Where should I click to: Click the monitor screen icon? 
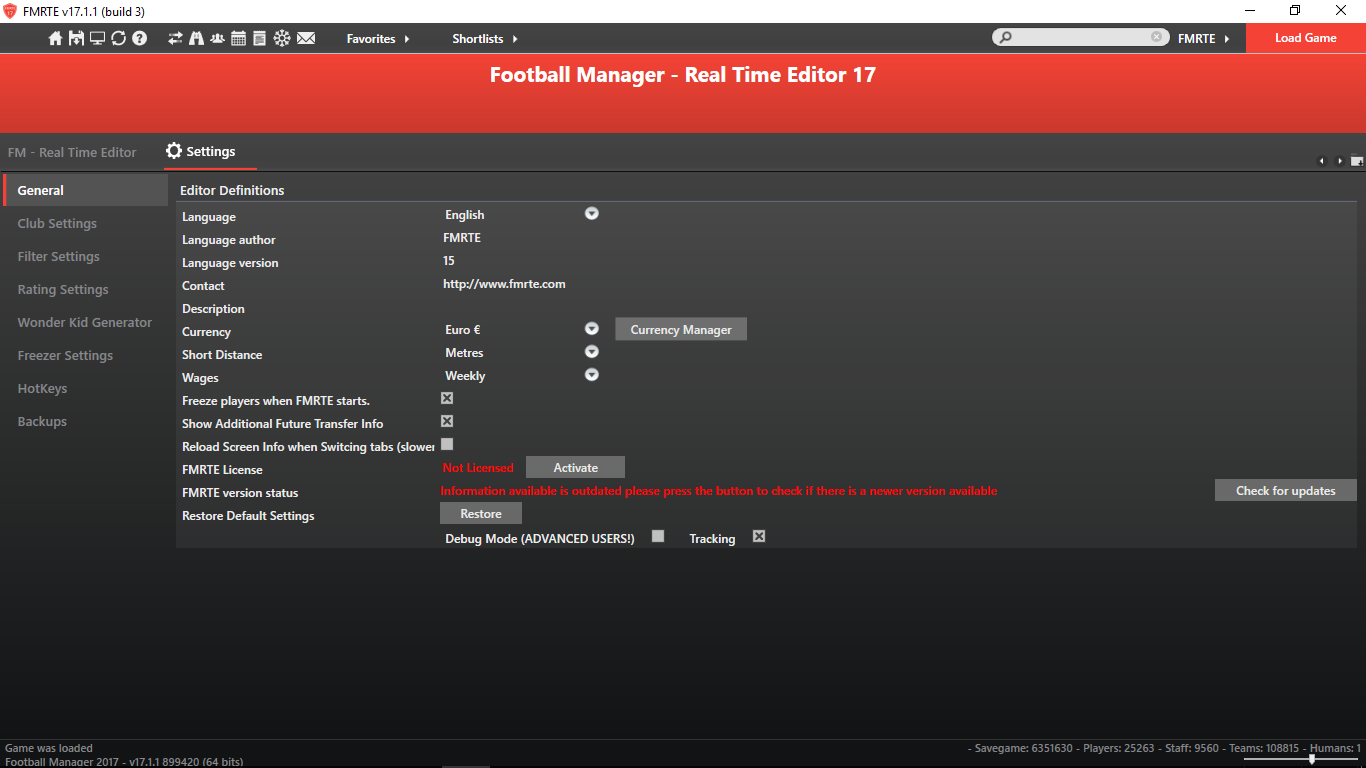tap(97, 38)
